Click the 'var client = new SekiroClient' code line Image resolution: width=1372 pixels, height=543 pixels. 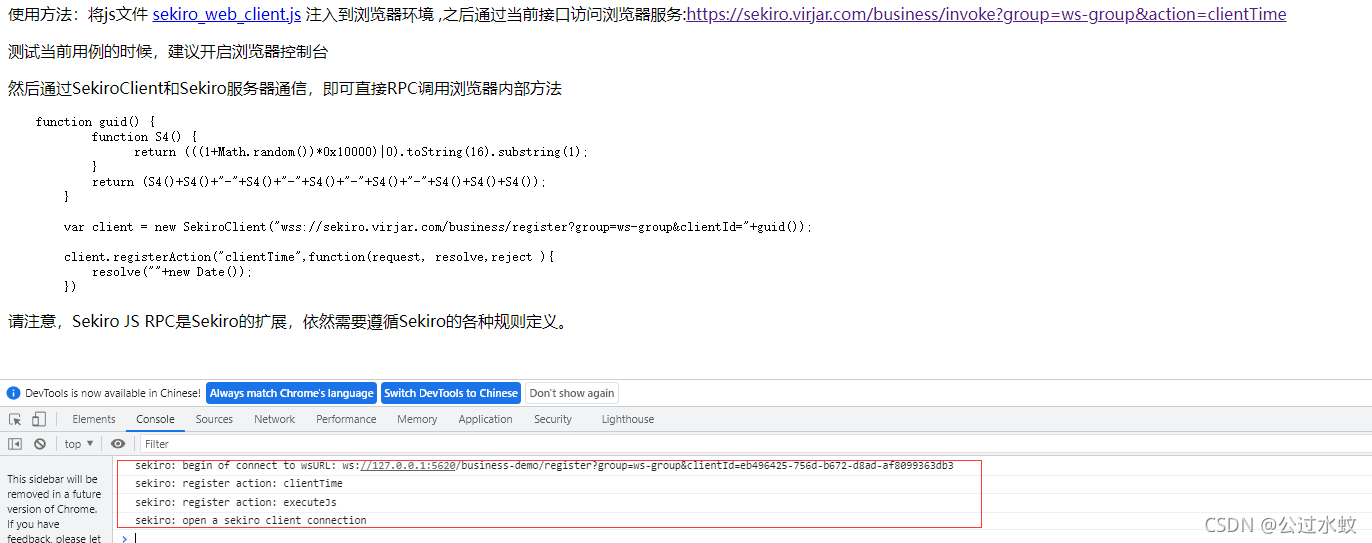(x=438, y=227)
